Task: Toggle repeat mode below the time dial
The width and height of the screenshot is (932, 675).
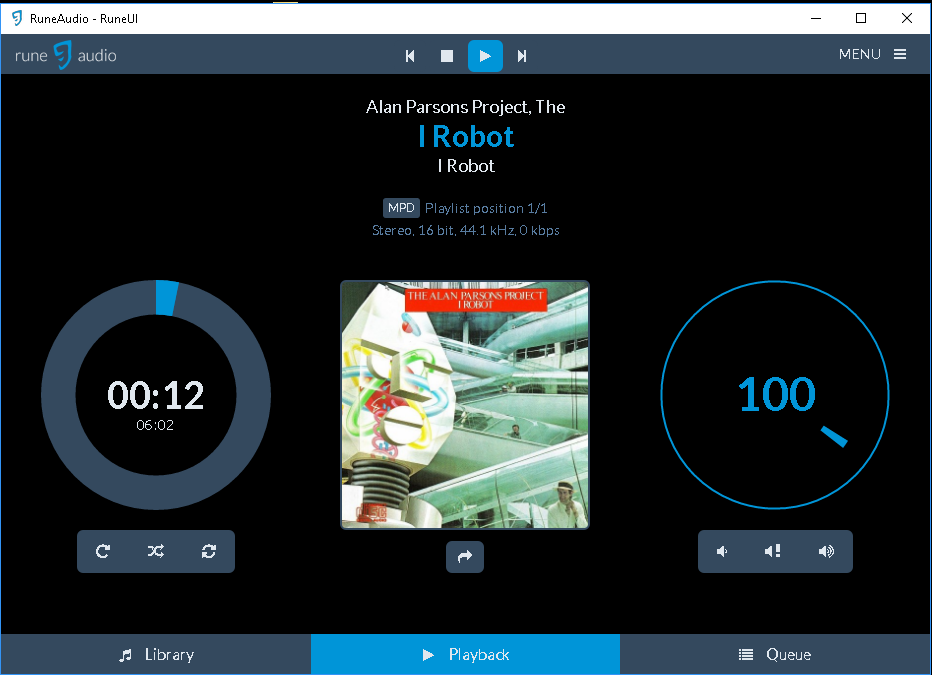Action: tap(103, 551)
